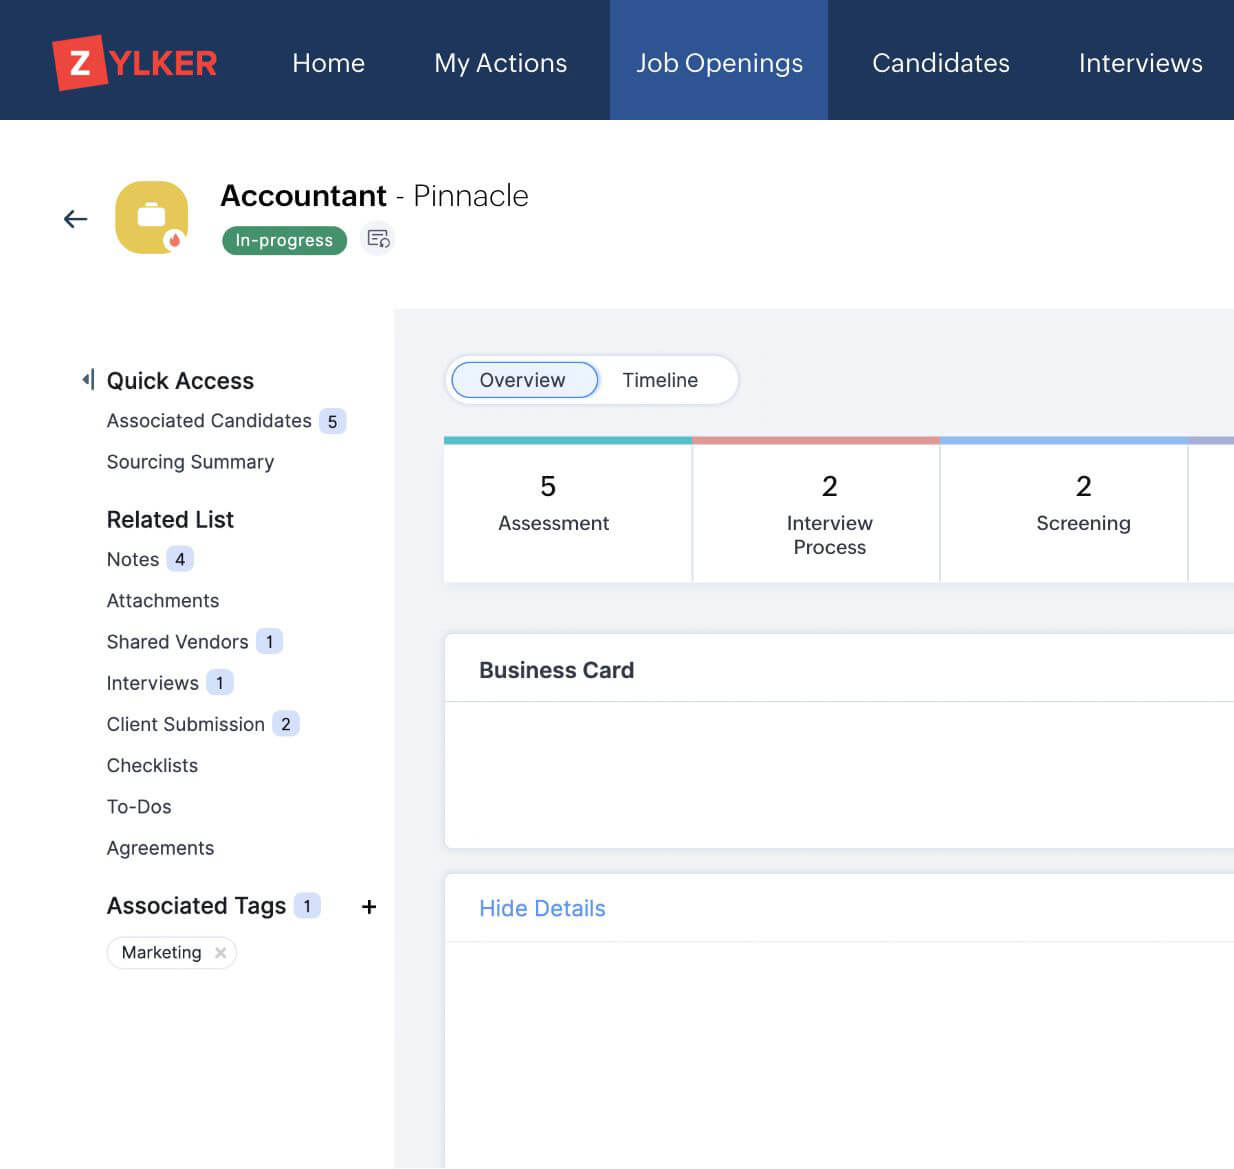Open the Candidates tab
This screenshot has width=1234, height=1169.
(x=940, y=63)
